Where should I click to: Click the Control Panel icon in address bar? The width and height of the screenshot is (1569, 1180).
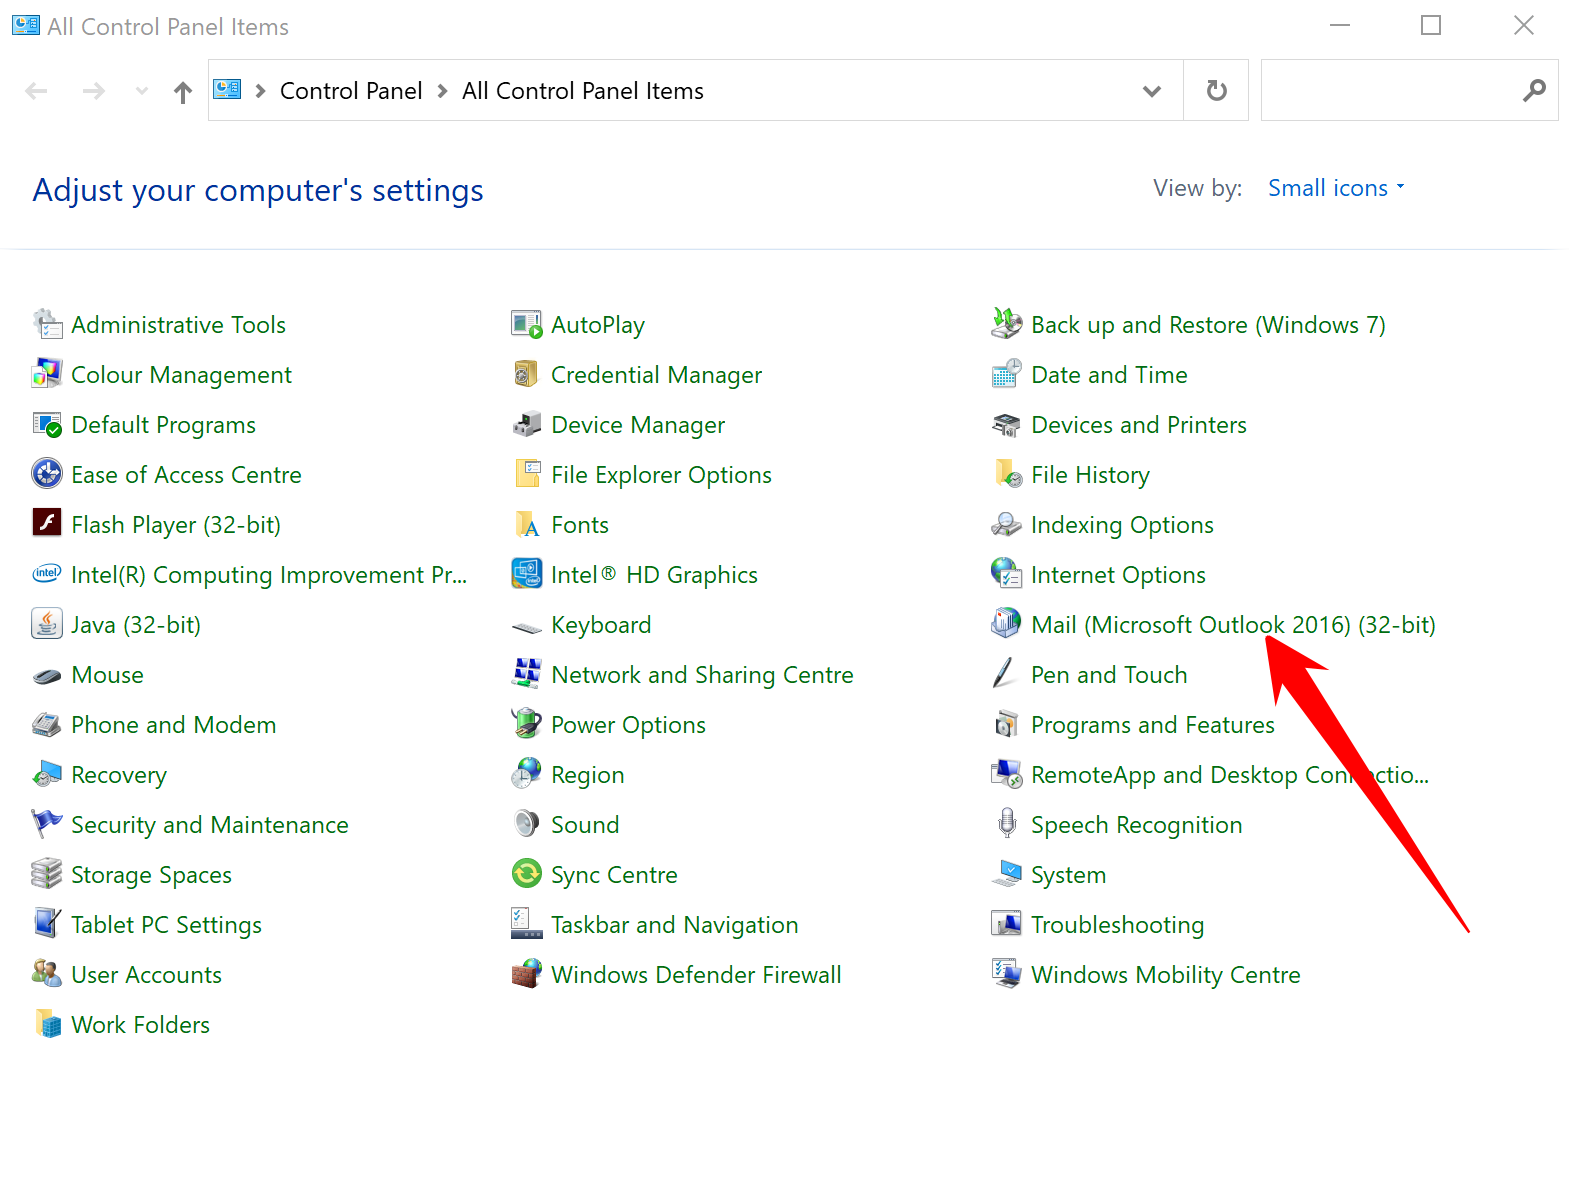click(x=228, y=90)
